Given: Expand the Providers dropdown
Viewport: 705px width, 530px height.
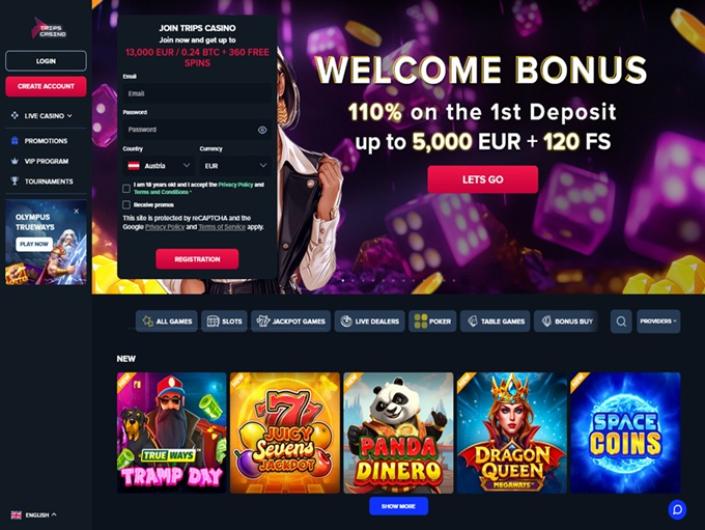Looking at the screenshot, I should (x=658, y=321).
